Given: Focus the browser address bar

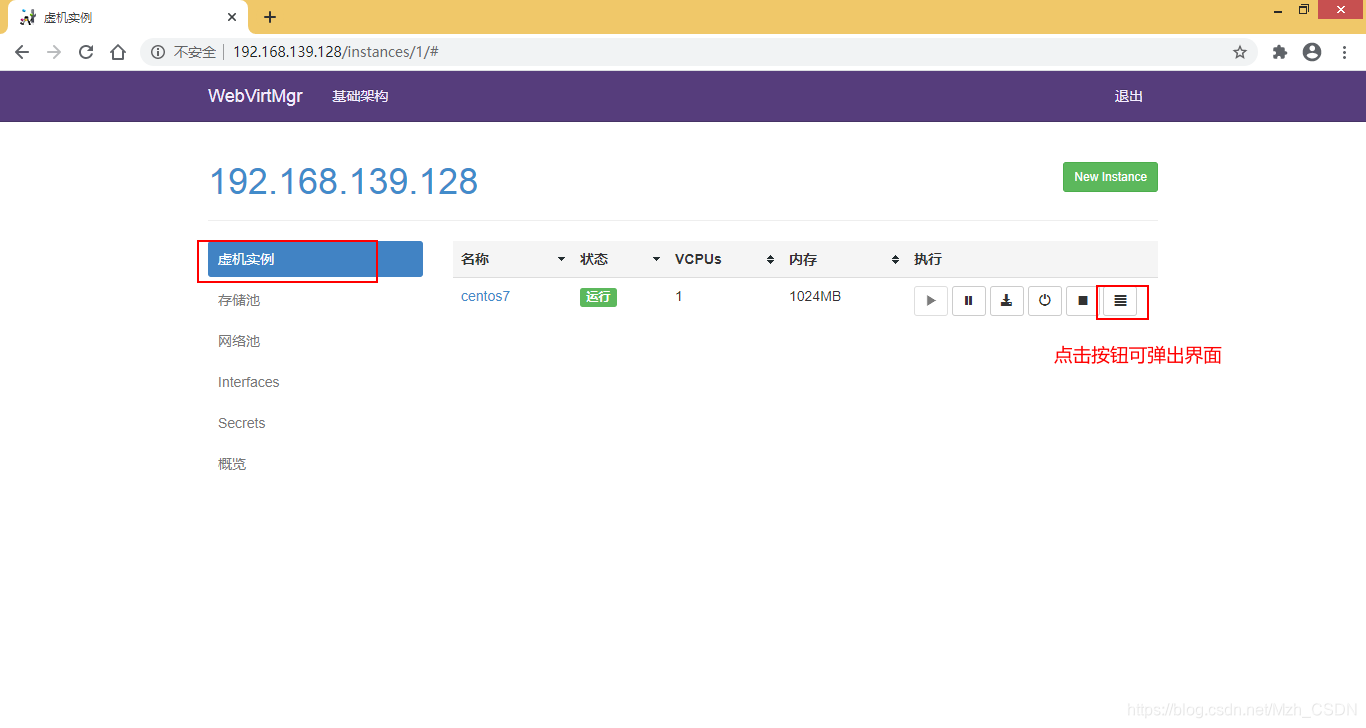Looking at the screenshot, I should point(700,52).
